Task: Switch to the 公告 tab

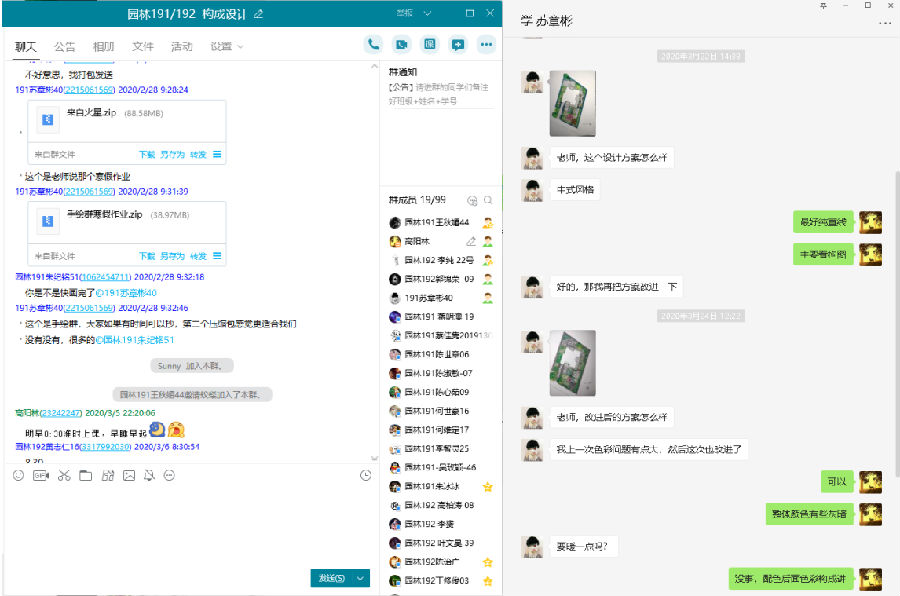Action: click(64, 46)
